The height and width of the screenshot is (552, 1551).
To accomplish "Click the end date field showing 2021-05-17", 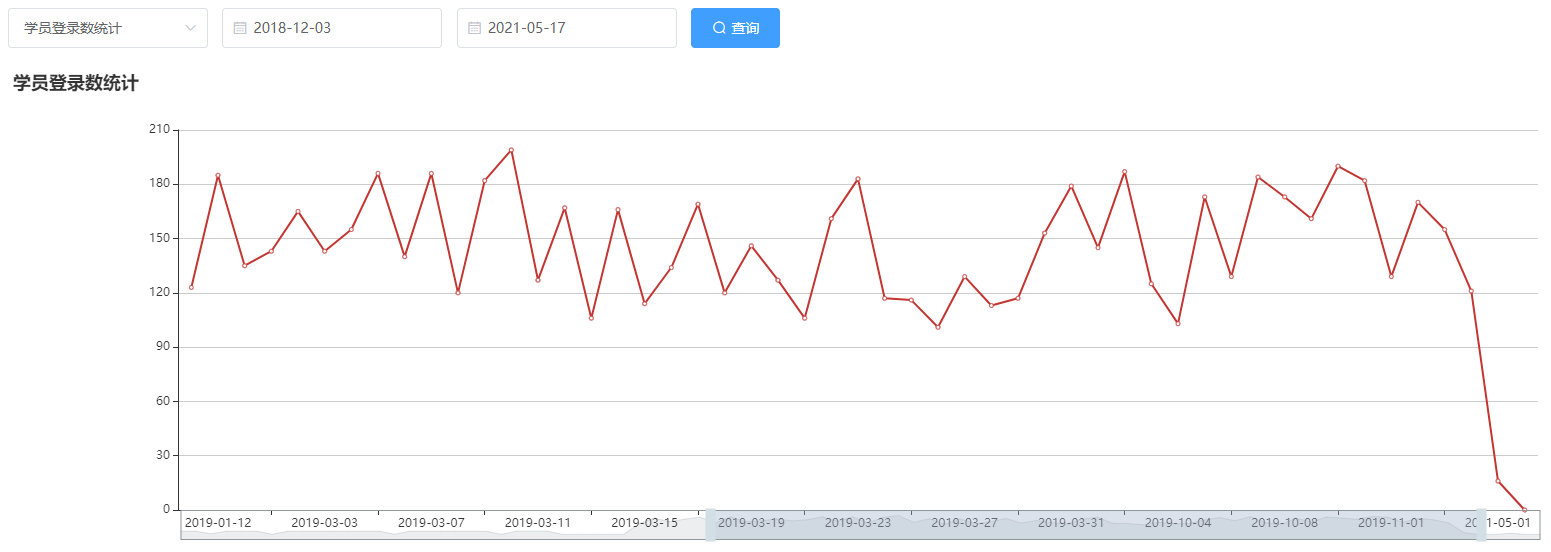I will click(567, 28).
